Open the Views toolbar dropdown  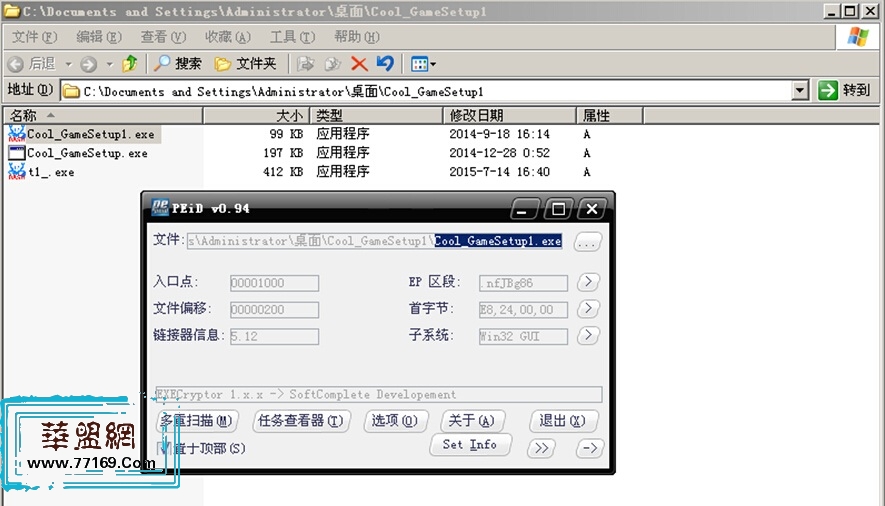pos(423,64)
